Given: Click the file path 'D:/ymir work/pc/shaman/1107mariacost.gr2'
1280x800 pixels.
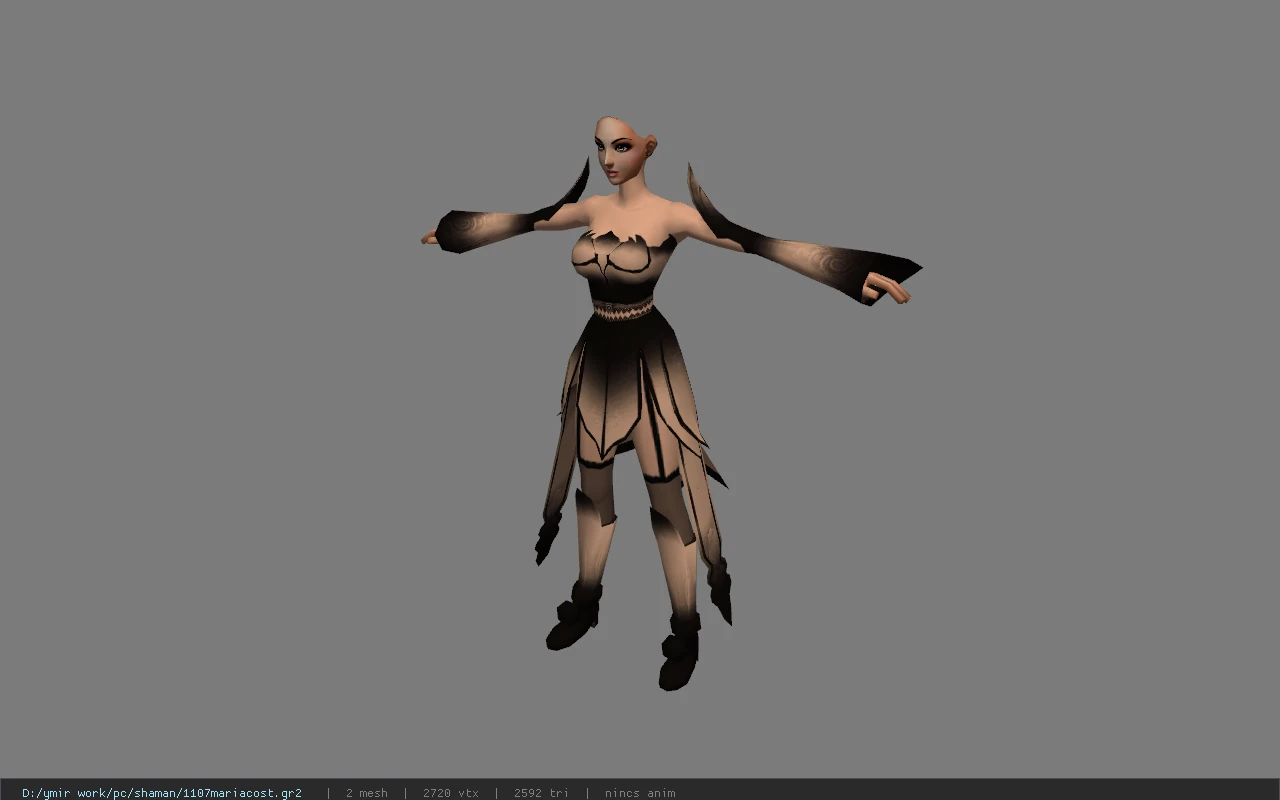Looking at the screenshot, I should tap(162, 793).
